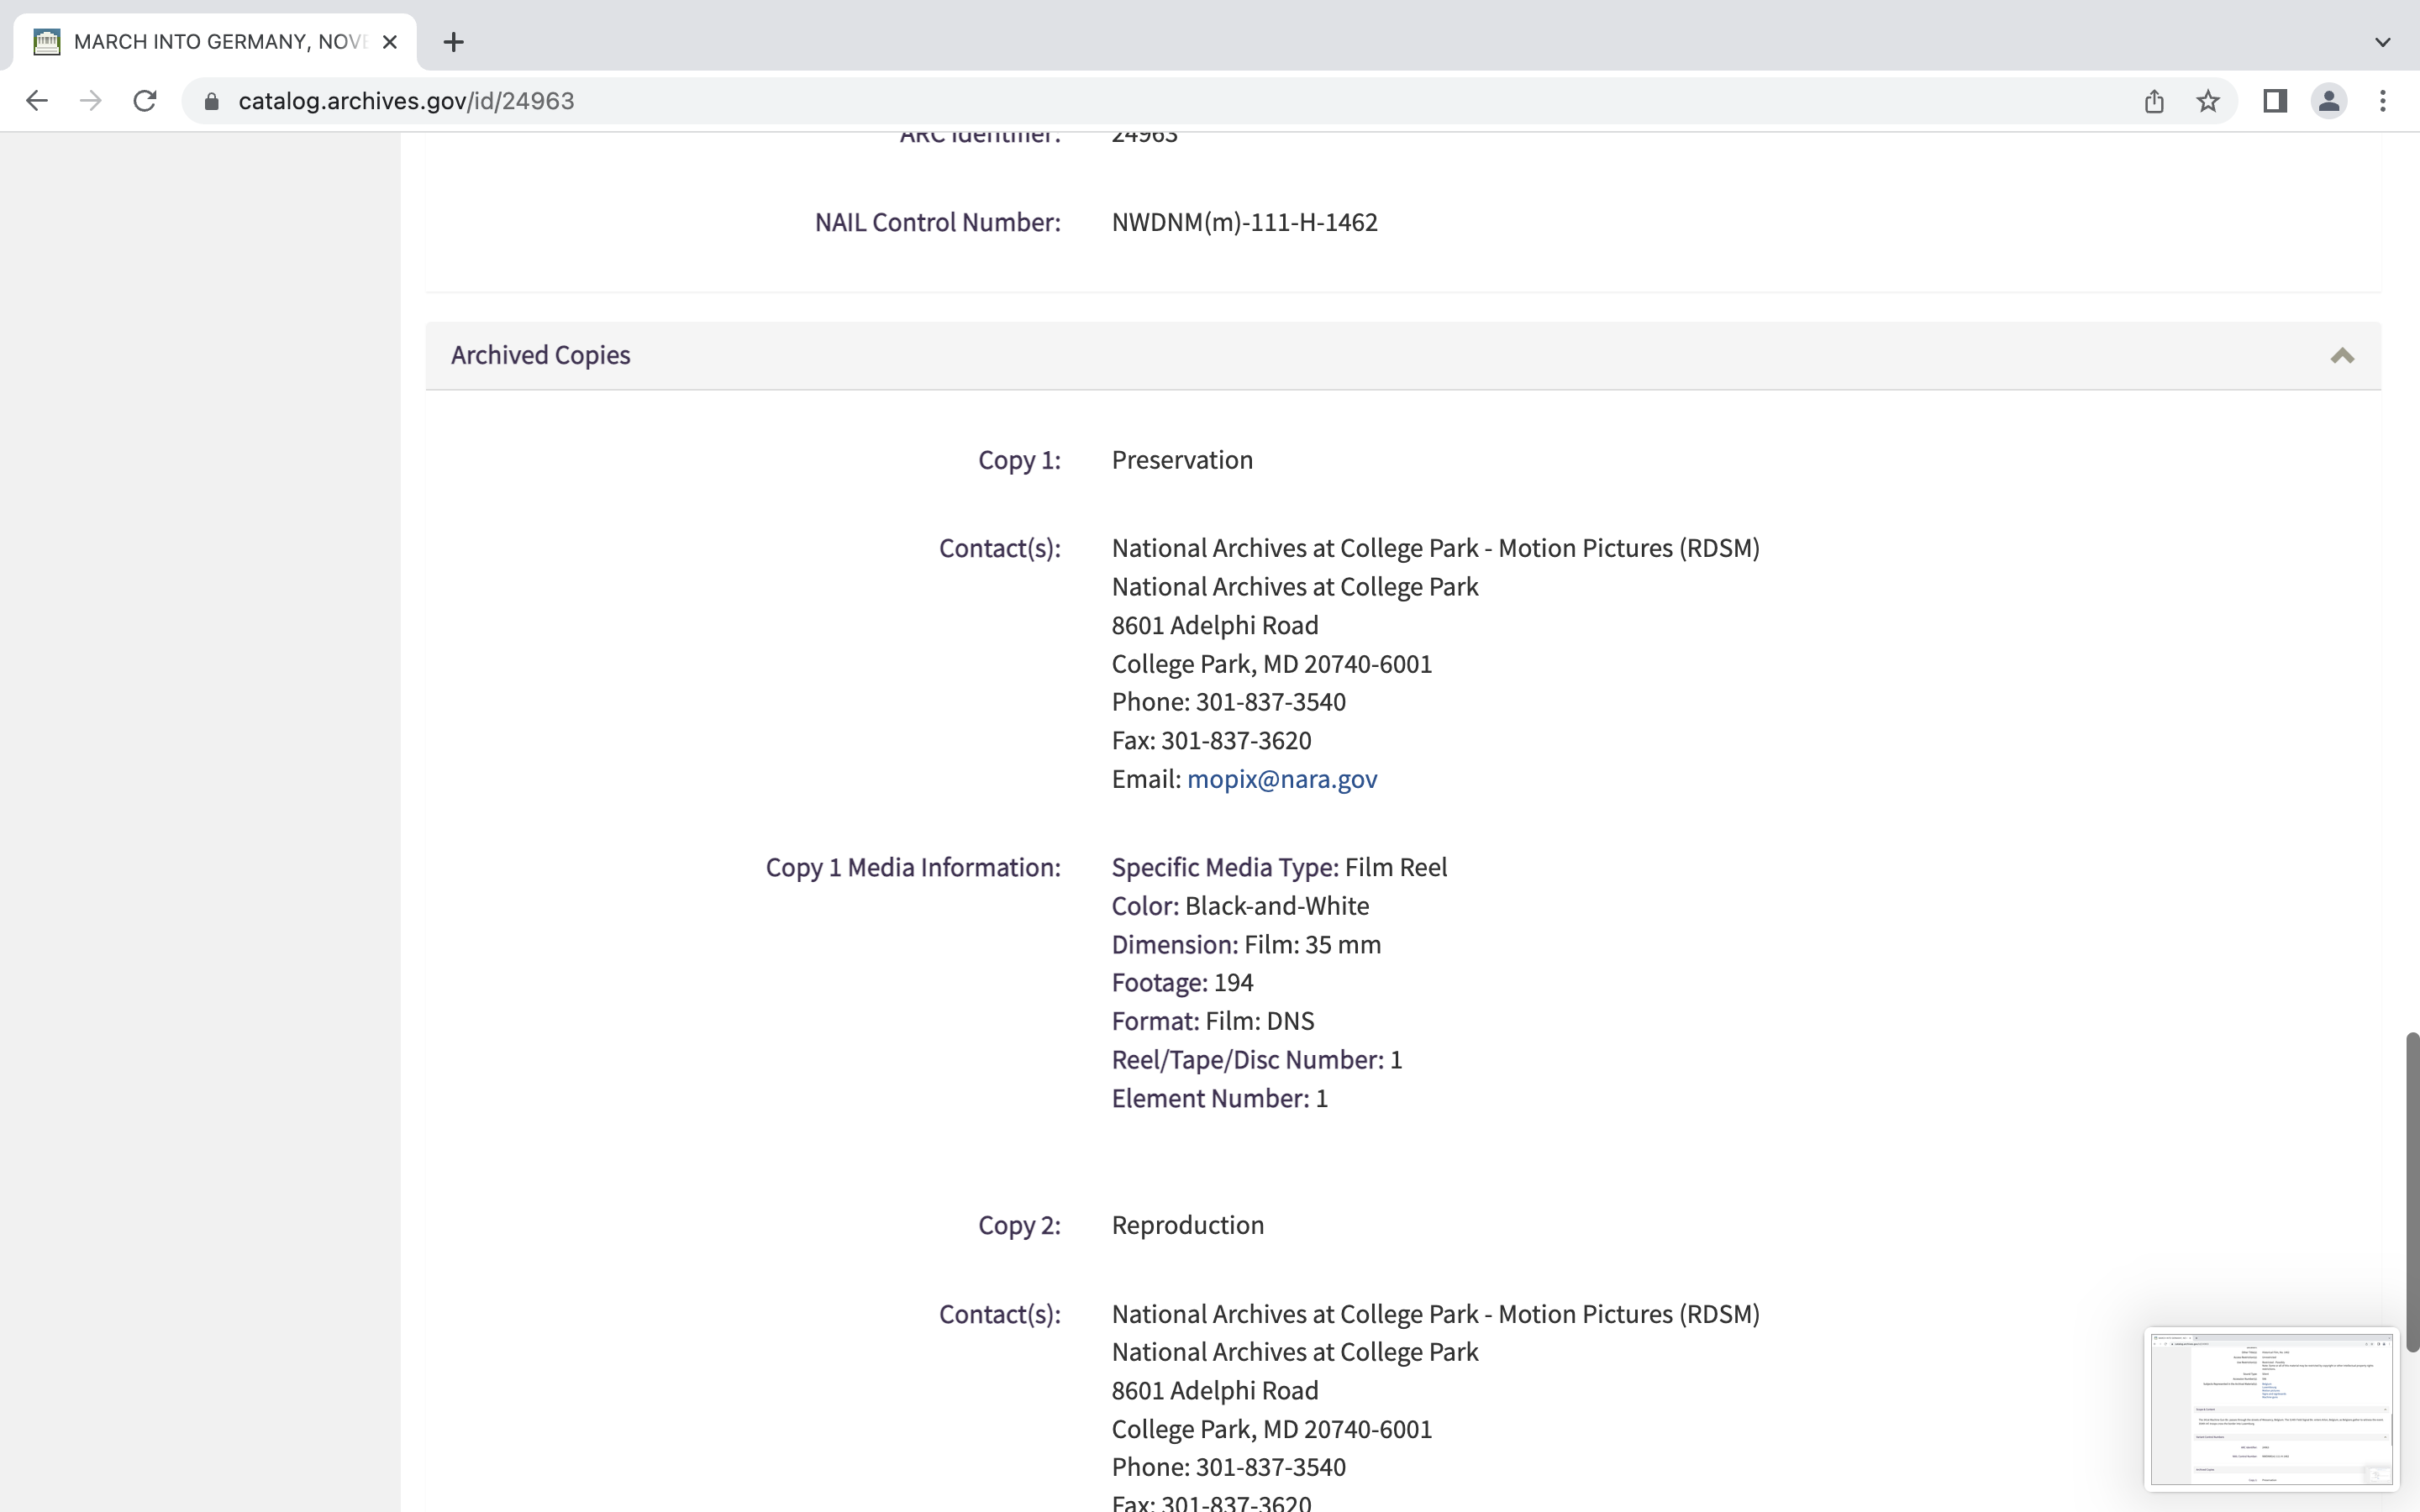Collapse the Archived Copies section chevron
Viewport: 2420px width, 1512px height.
tap(2342, 356)
